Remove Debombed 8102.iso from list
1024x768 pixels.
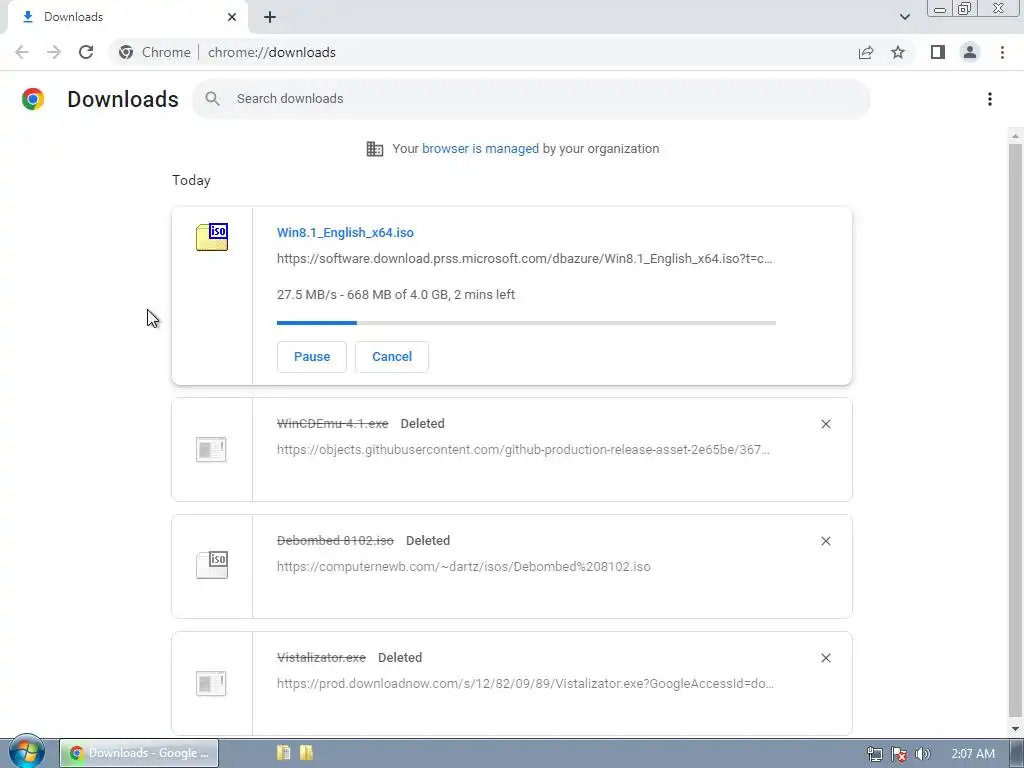(x=825, y=541)
